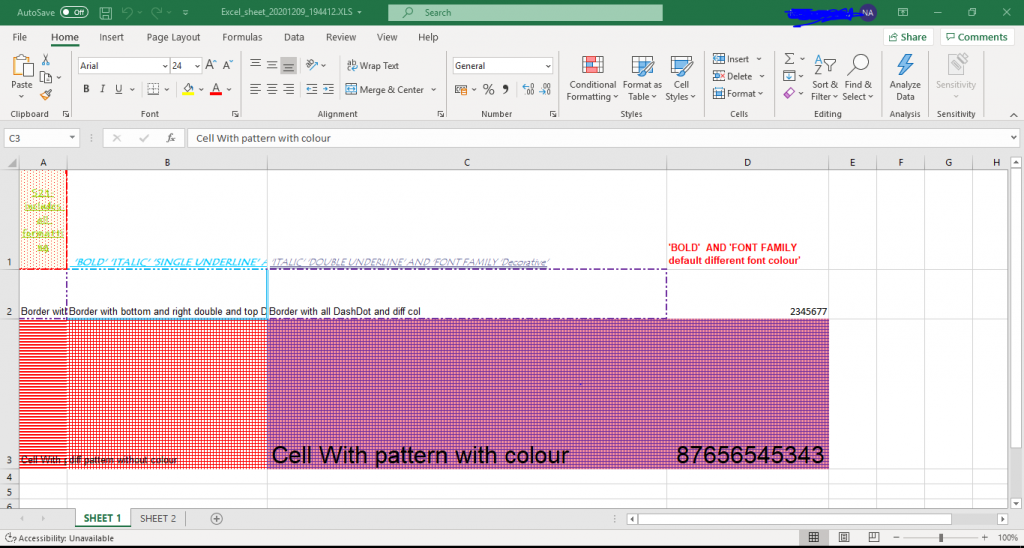Click the red Font Color A

(216, 89)
